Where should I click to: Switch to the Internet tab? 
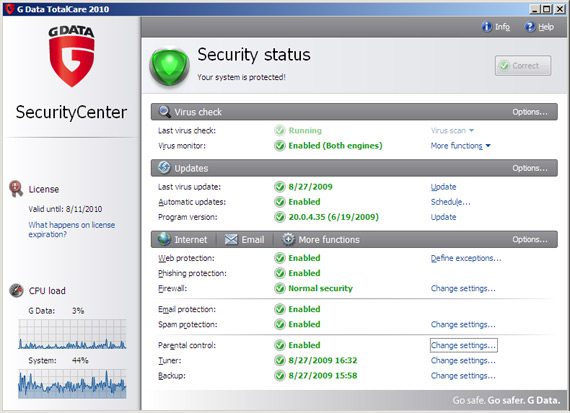tap(183, 240)
